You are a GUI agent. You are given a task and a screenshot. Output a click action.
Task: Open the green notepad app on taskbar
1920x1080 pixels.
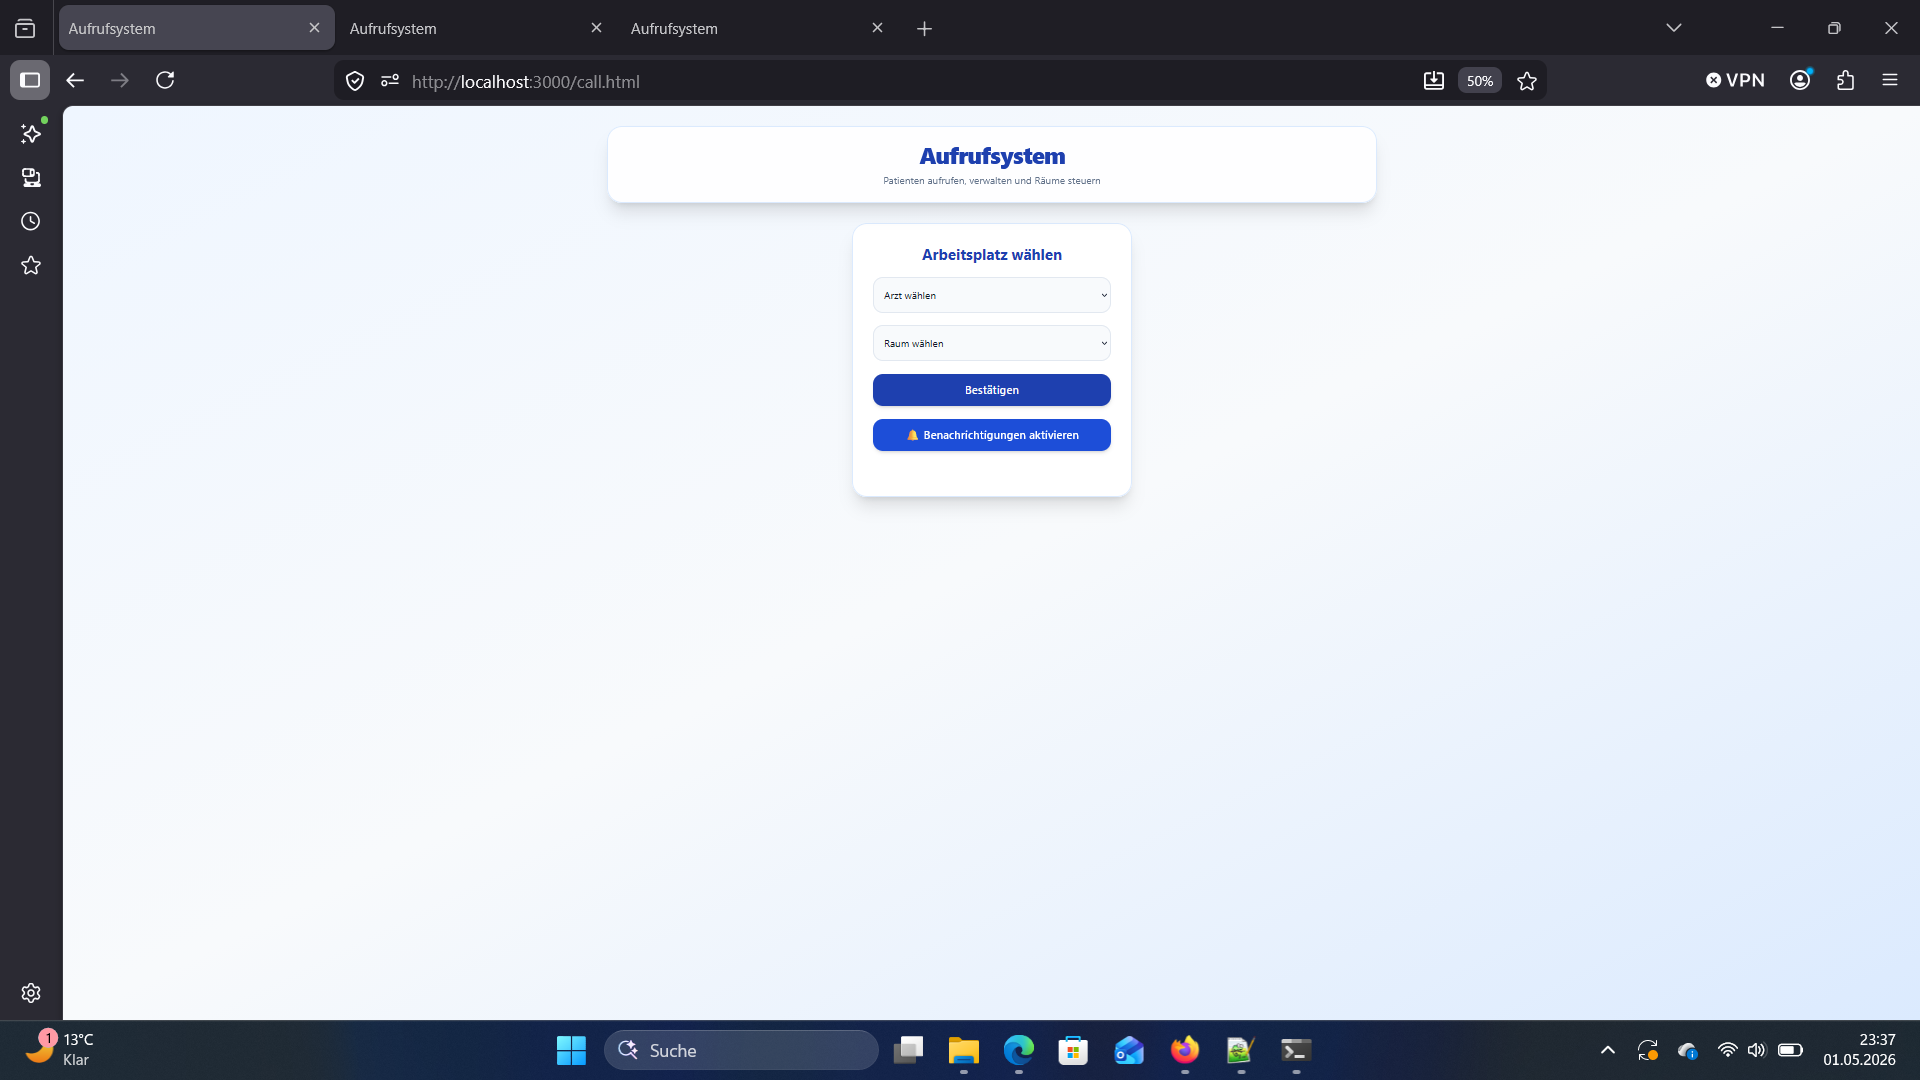tap(1240, 1050)
